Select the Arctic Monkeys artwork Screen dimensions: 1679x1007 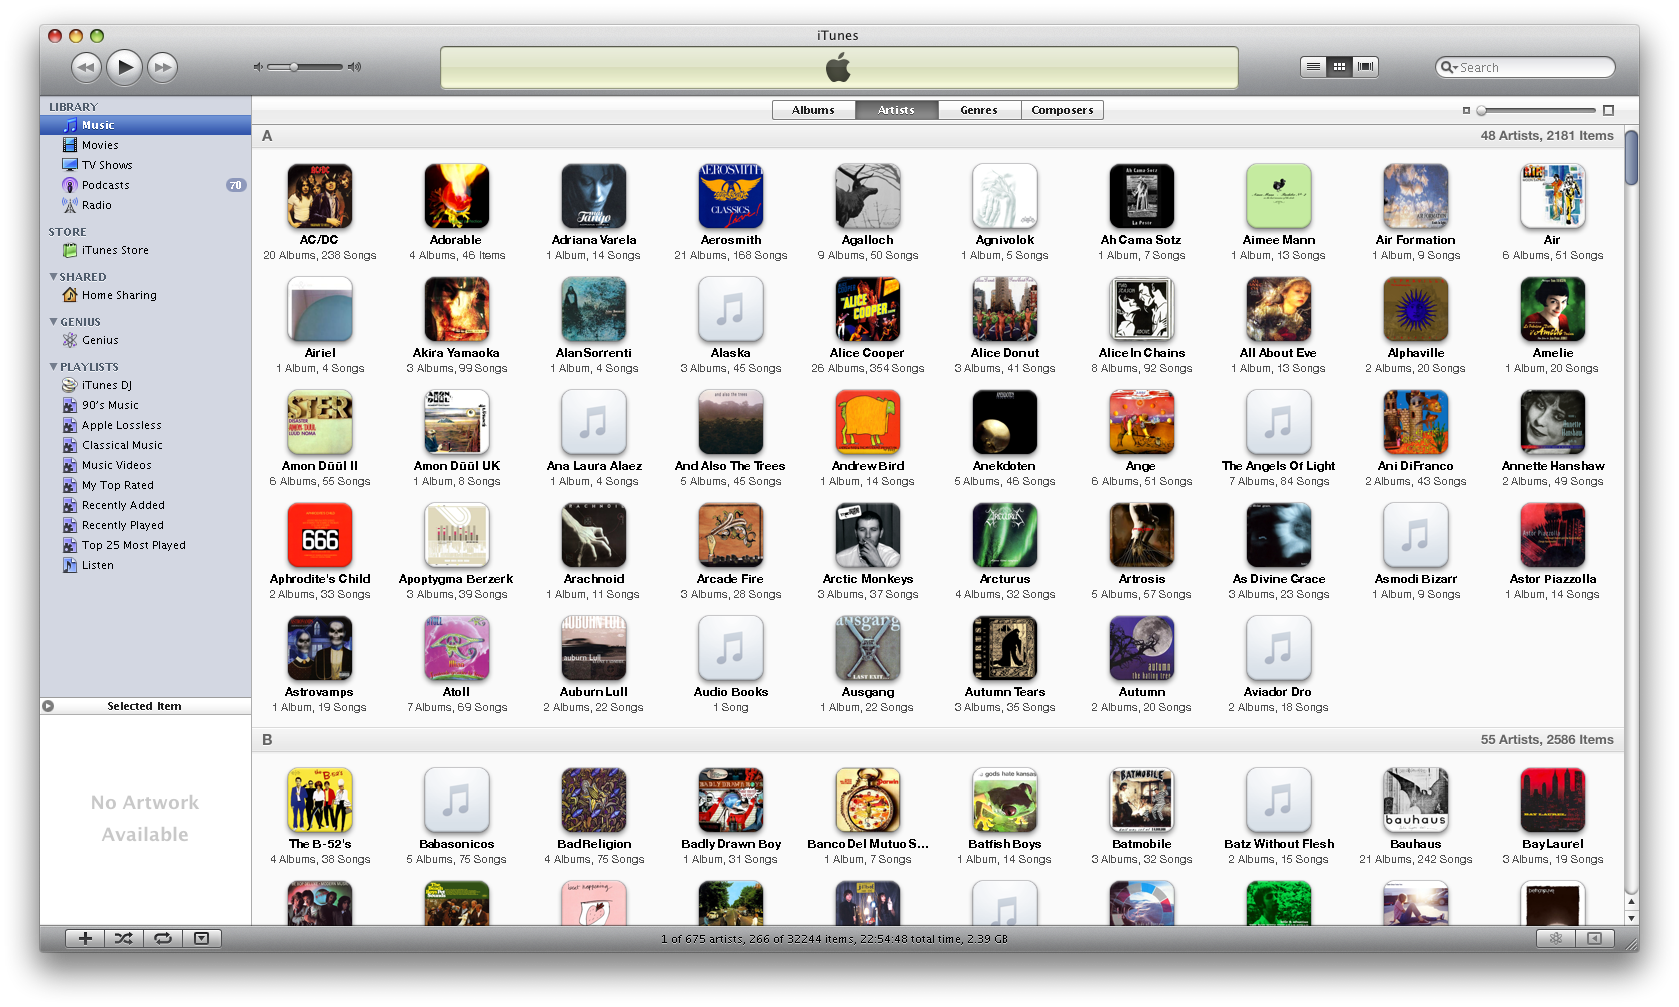(x=868, y=536)
